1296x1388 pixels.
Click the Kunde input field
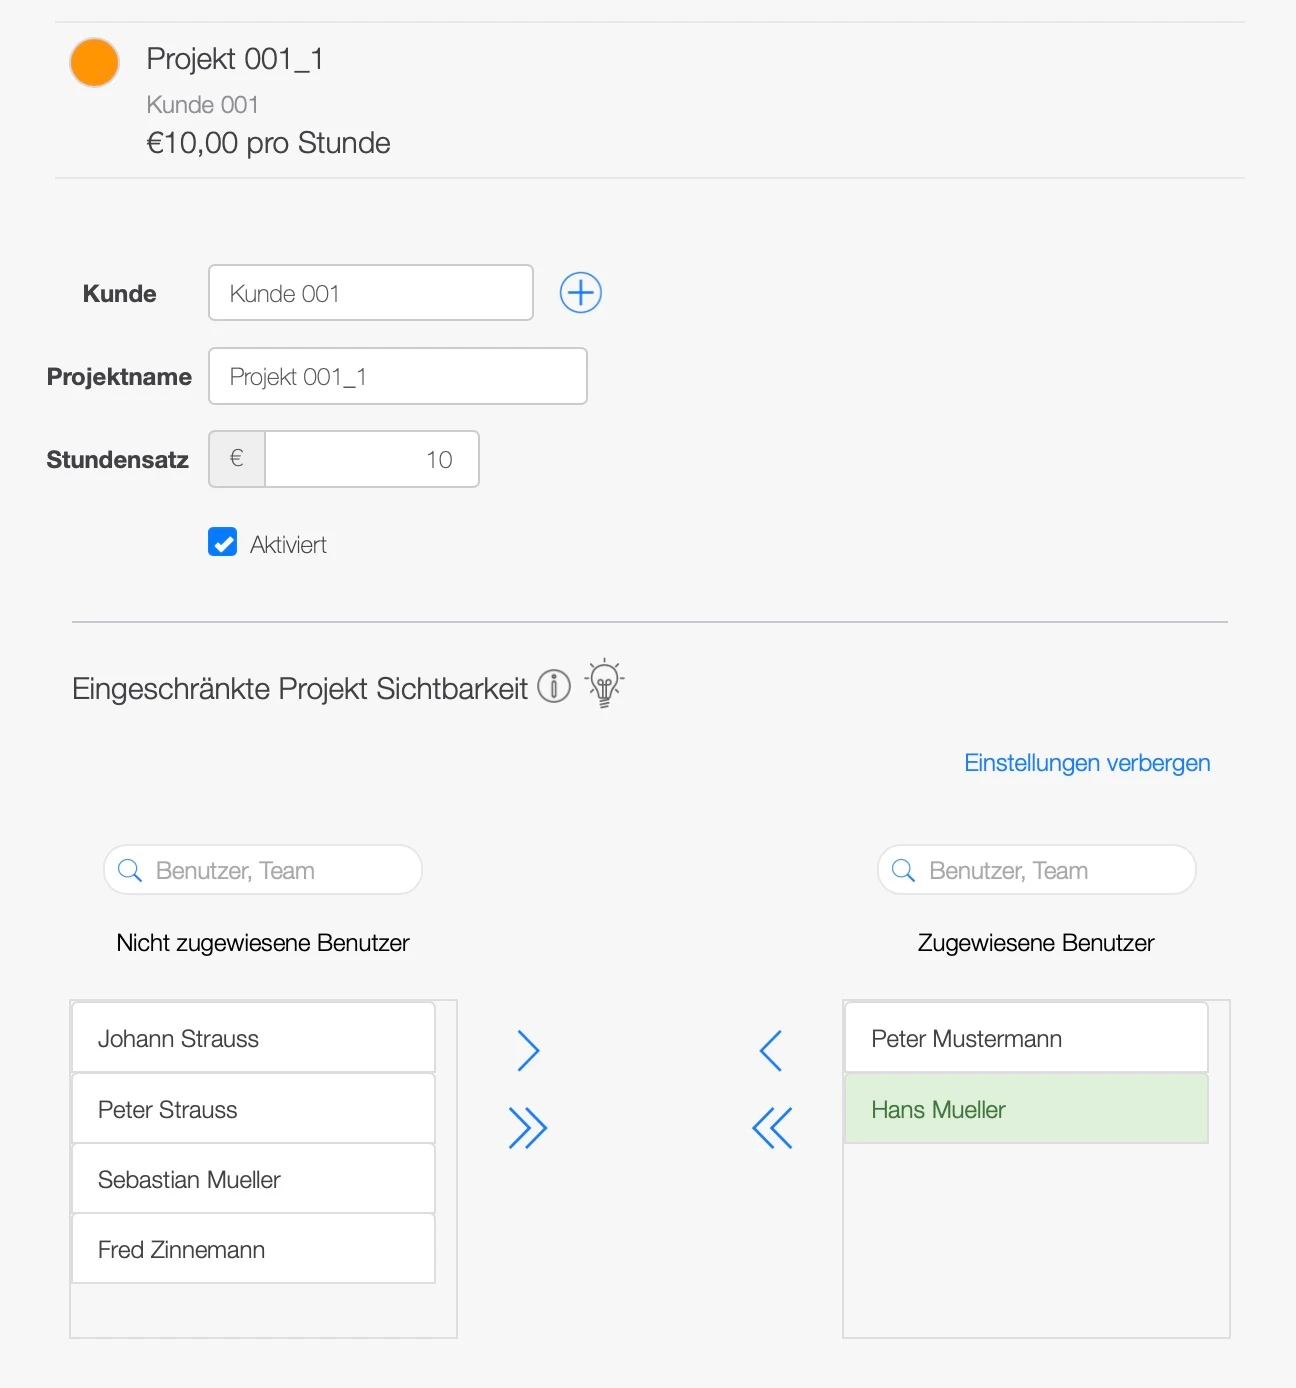[x=370, y=292]
